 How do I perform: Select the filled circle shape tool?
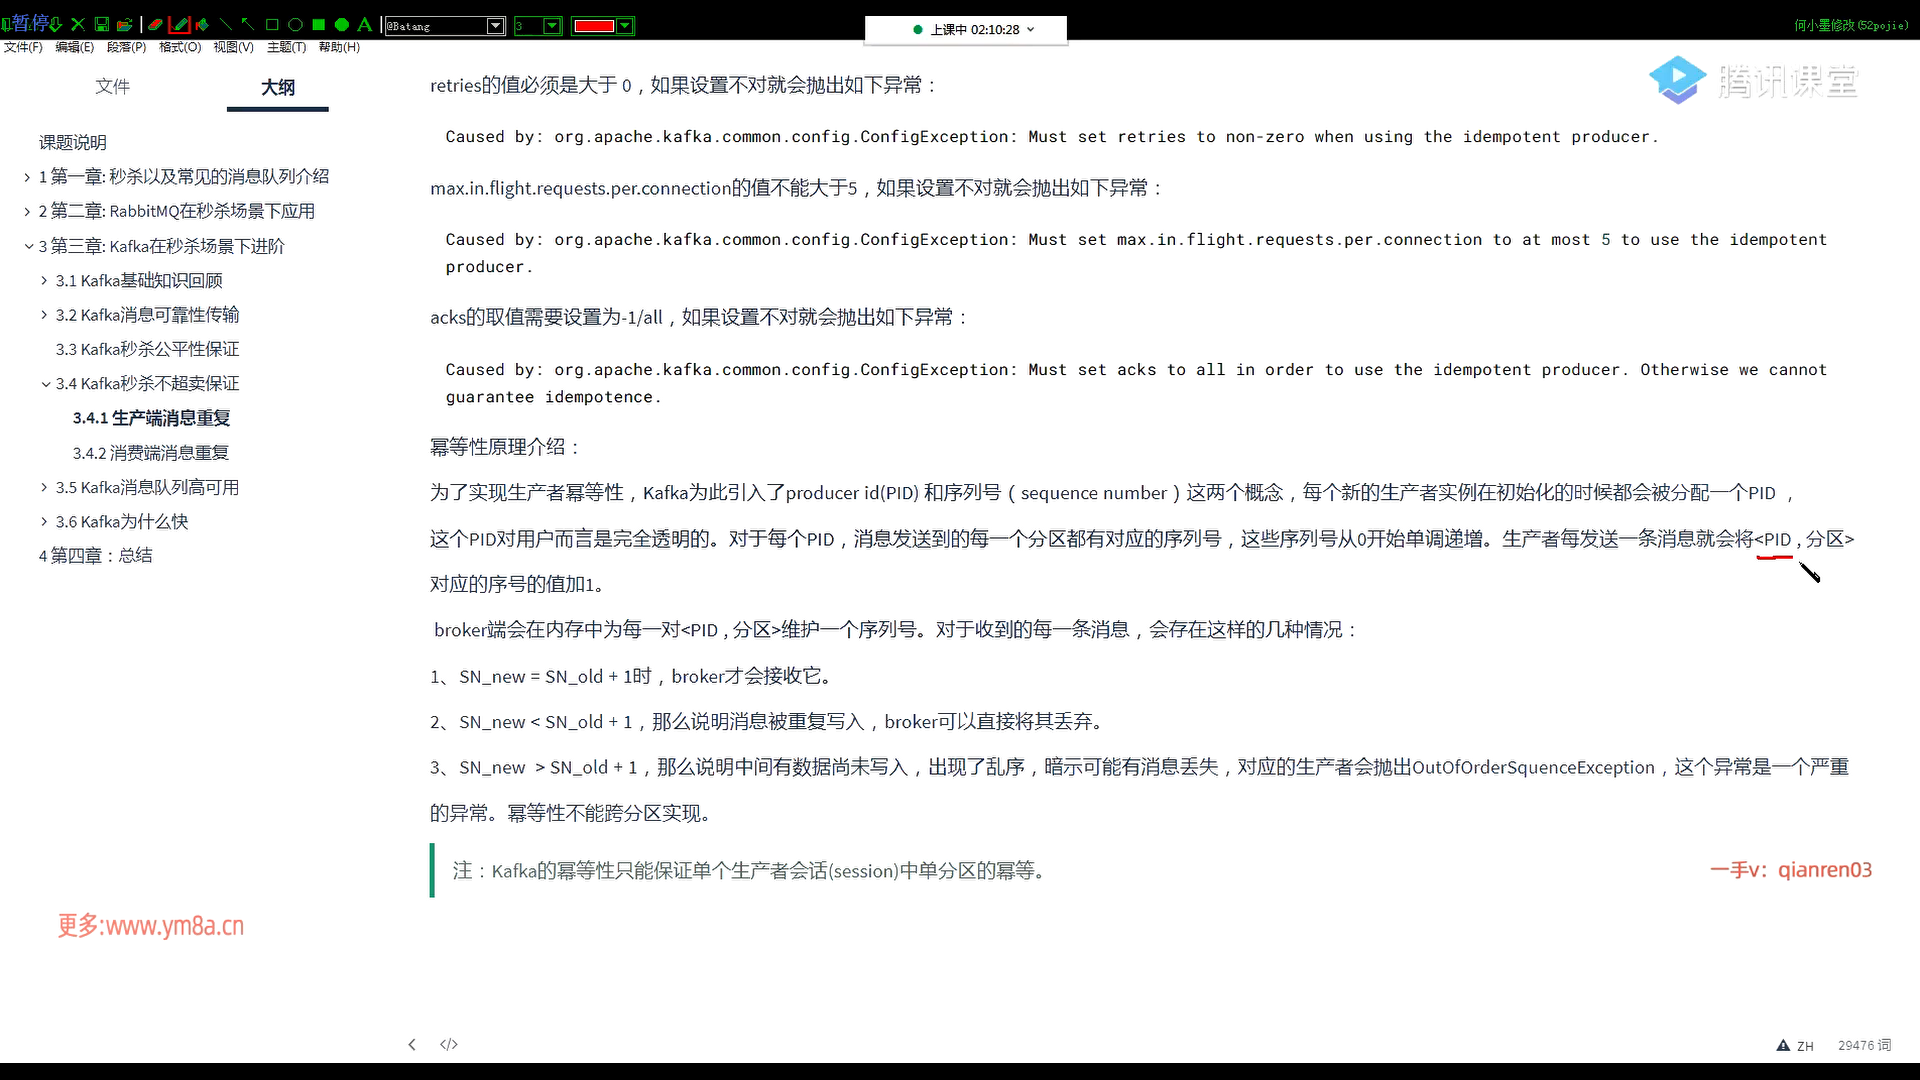point(342,25)
